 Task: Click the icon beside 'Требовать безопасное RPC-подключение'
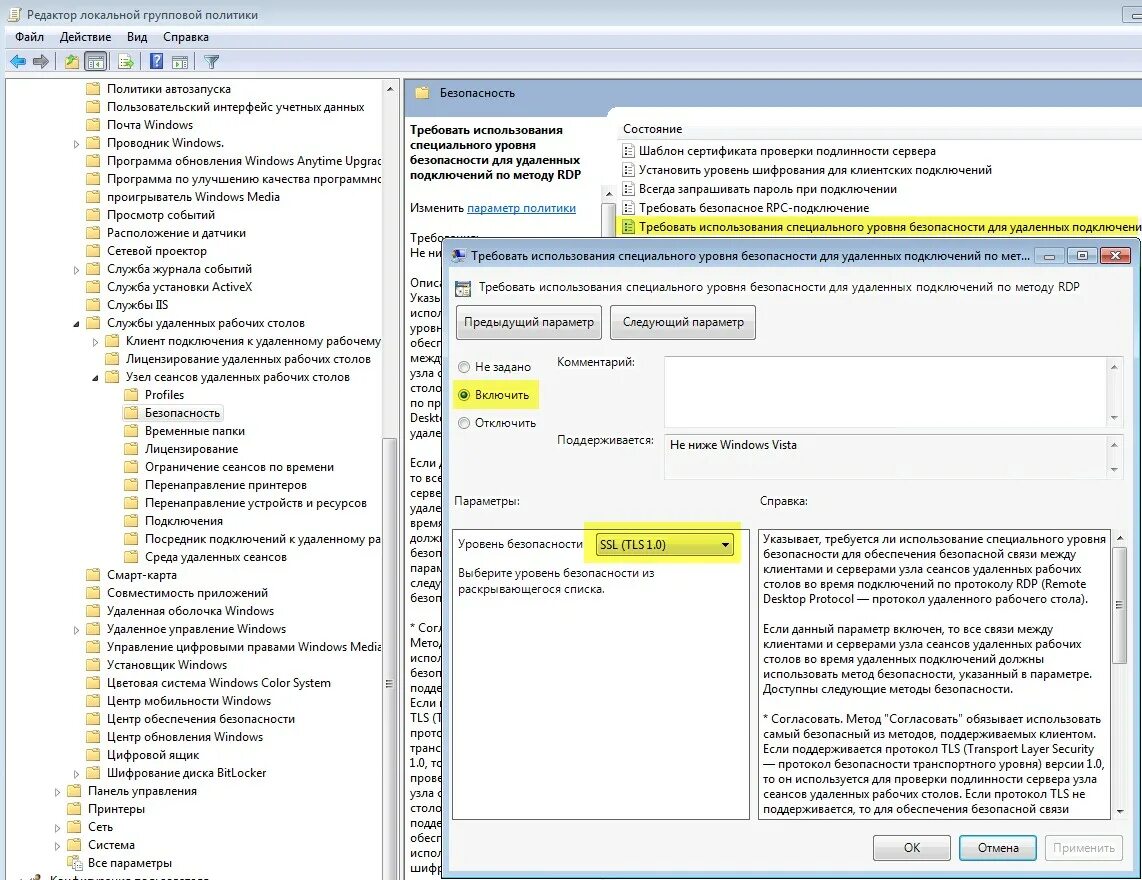[629, 208]
